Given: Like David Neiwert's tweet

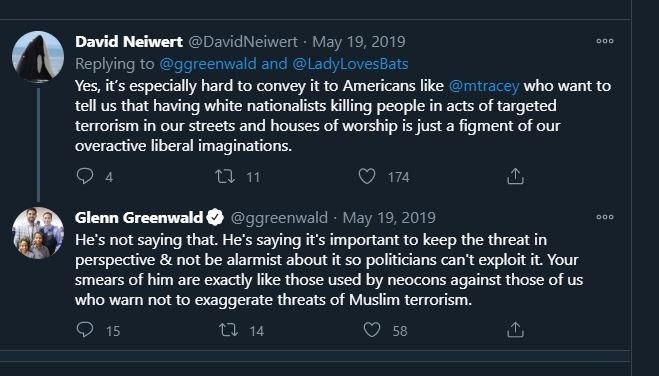Looking at the screenshot, I should pyautogui.click(x=367, y=176).
